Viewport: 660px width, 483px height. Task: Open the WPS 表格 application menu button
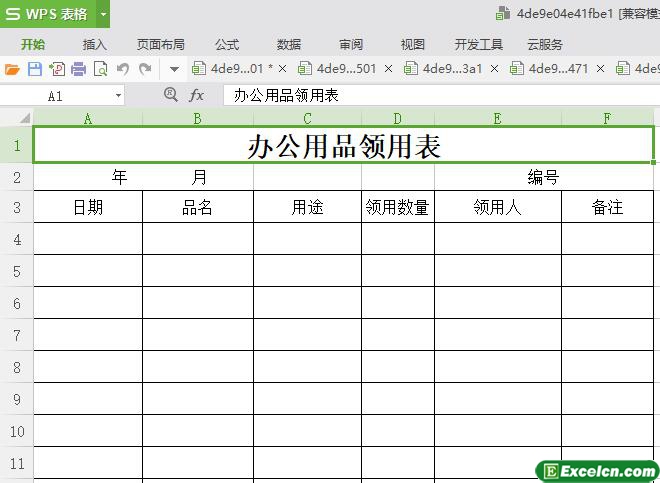point(48,14)
